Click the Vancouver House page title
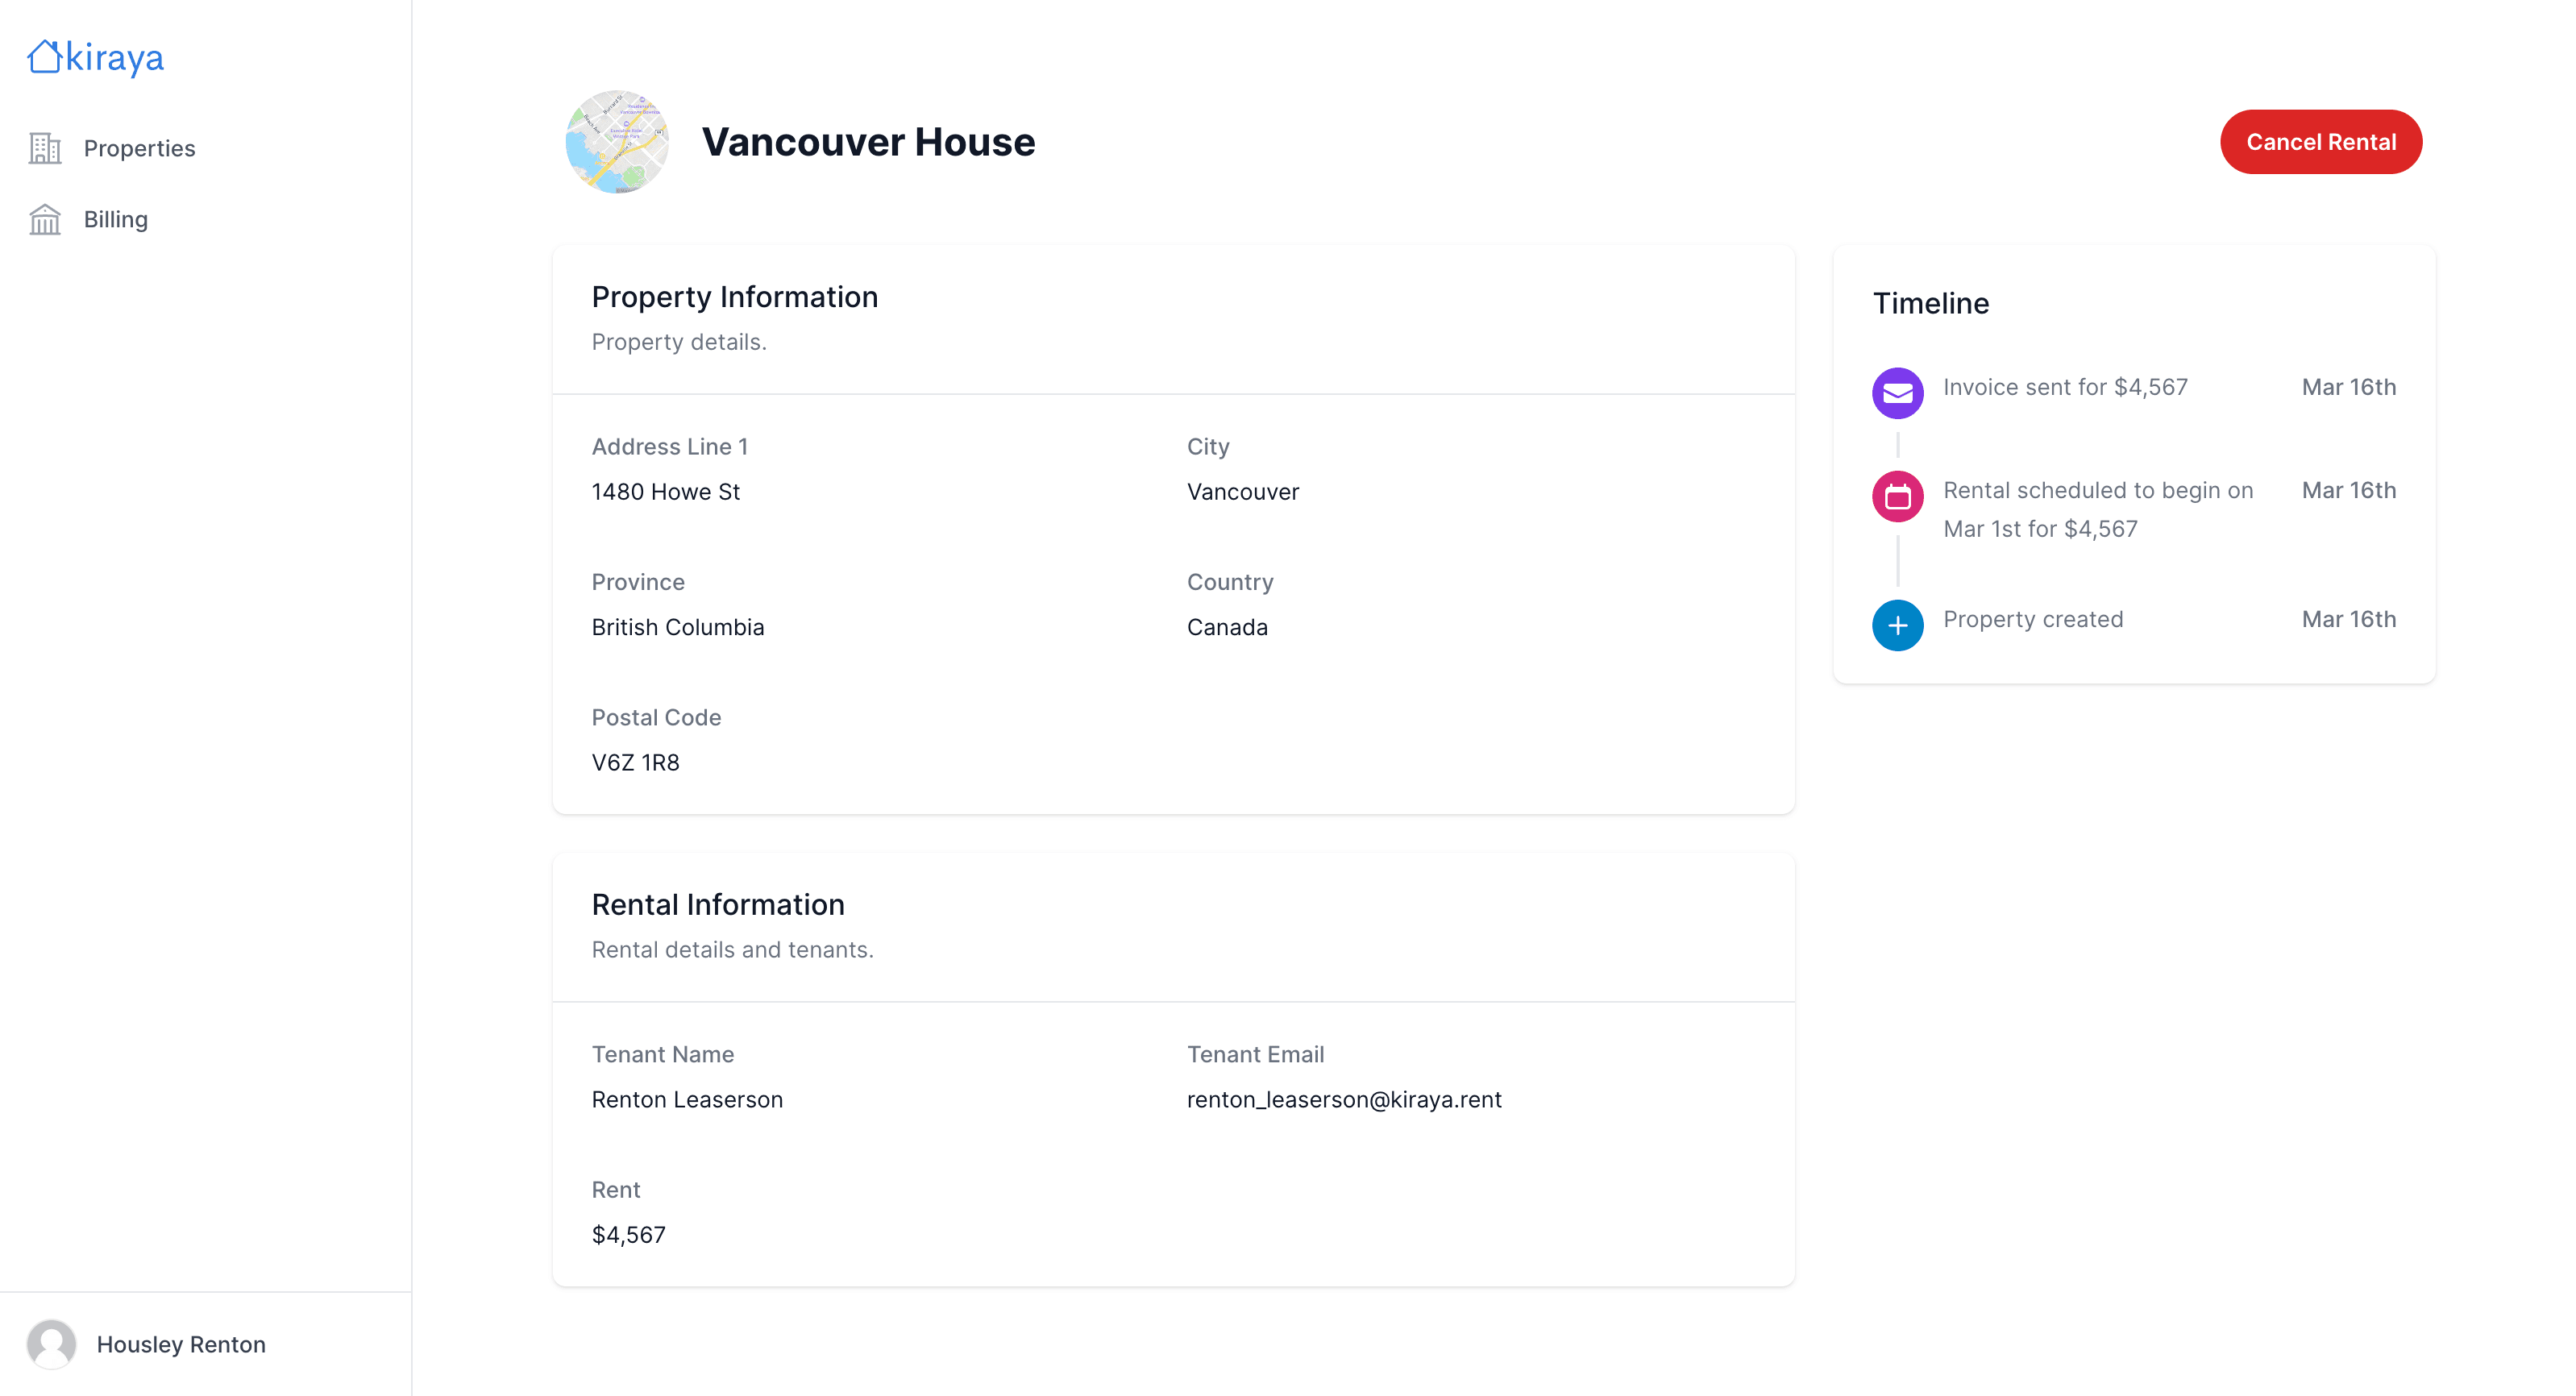The image size is (2576, 1396). point(868,142)
